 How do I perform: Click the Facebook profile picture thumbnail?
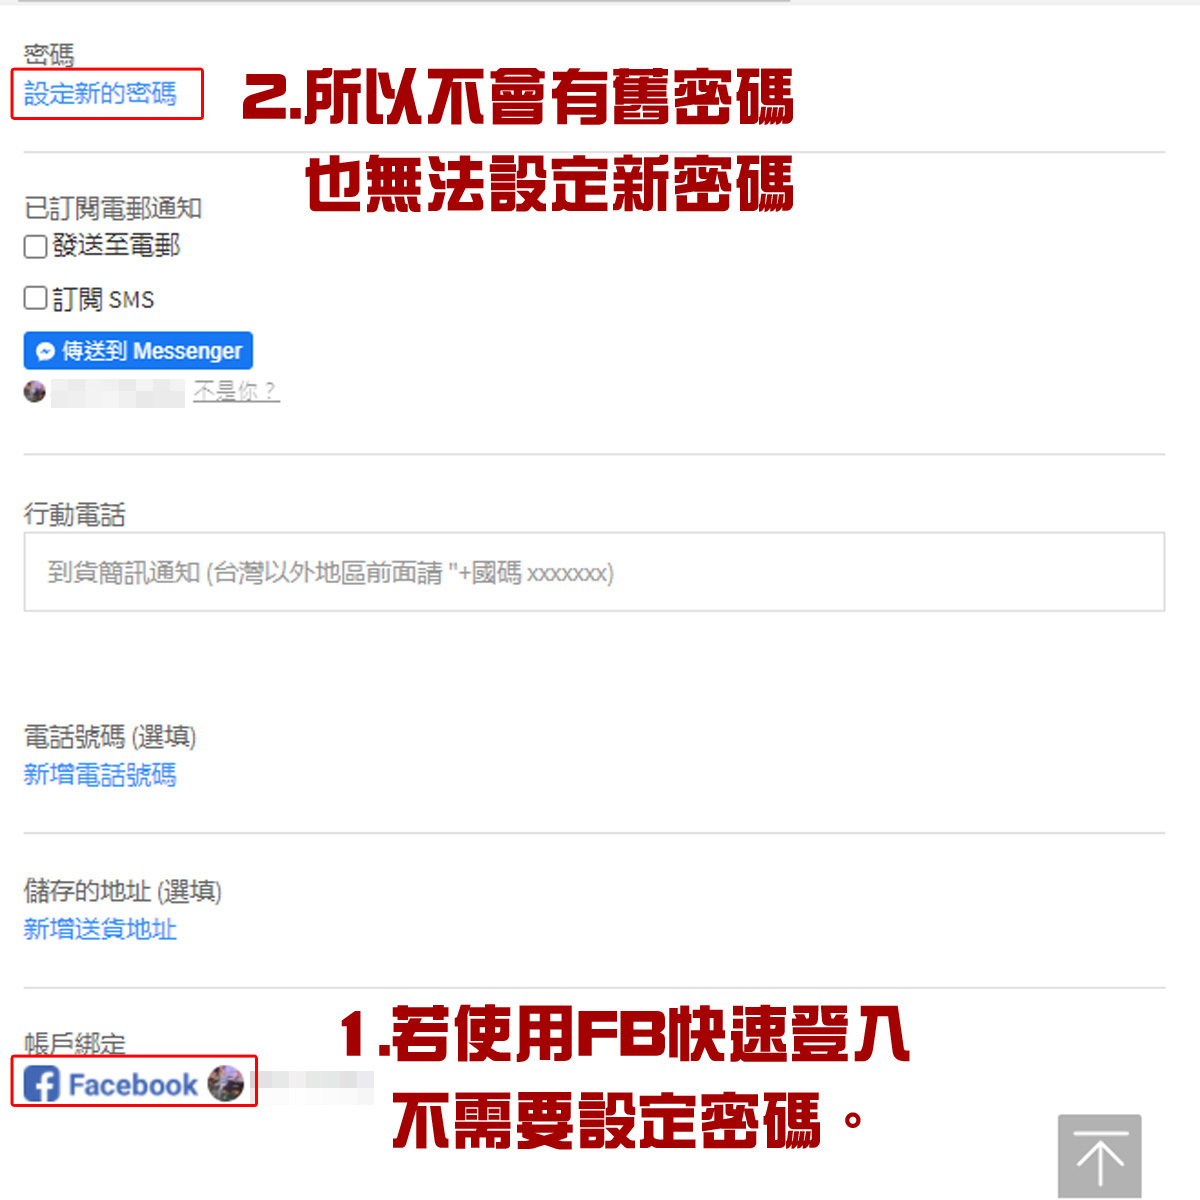click(x=226, y=1083)
